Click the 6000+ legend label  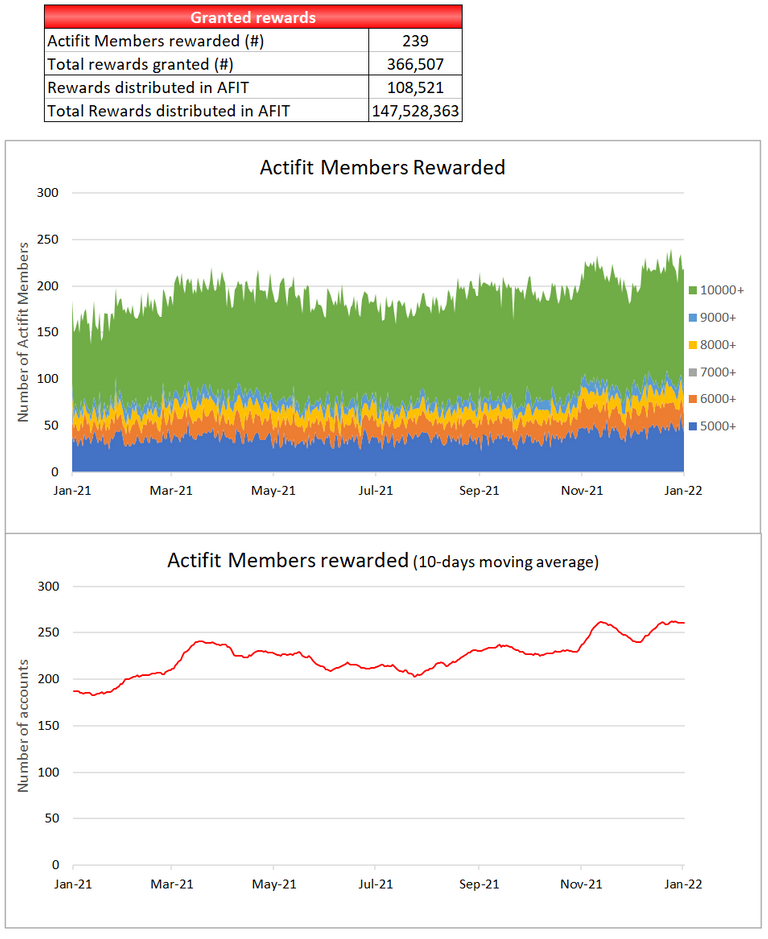pyautogui.click(x=718, y=399)
